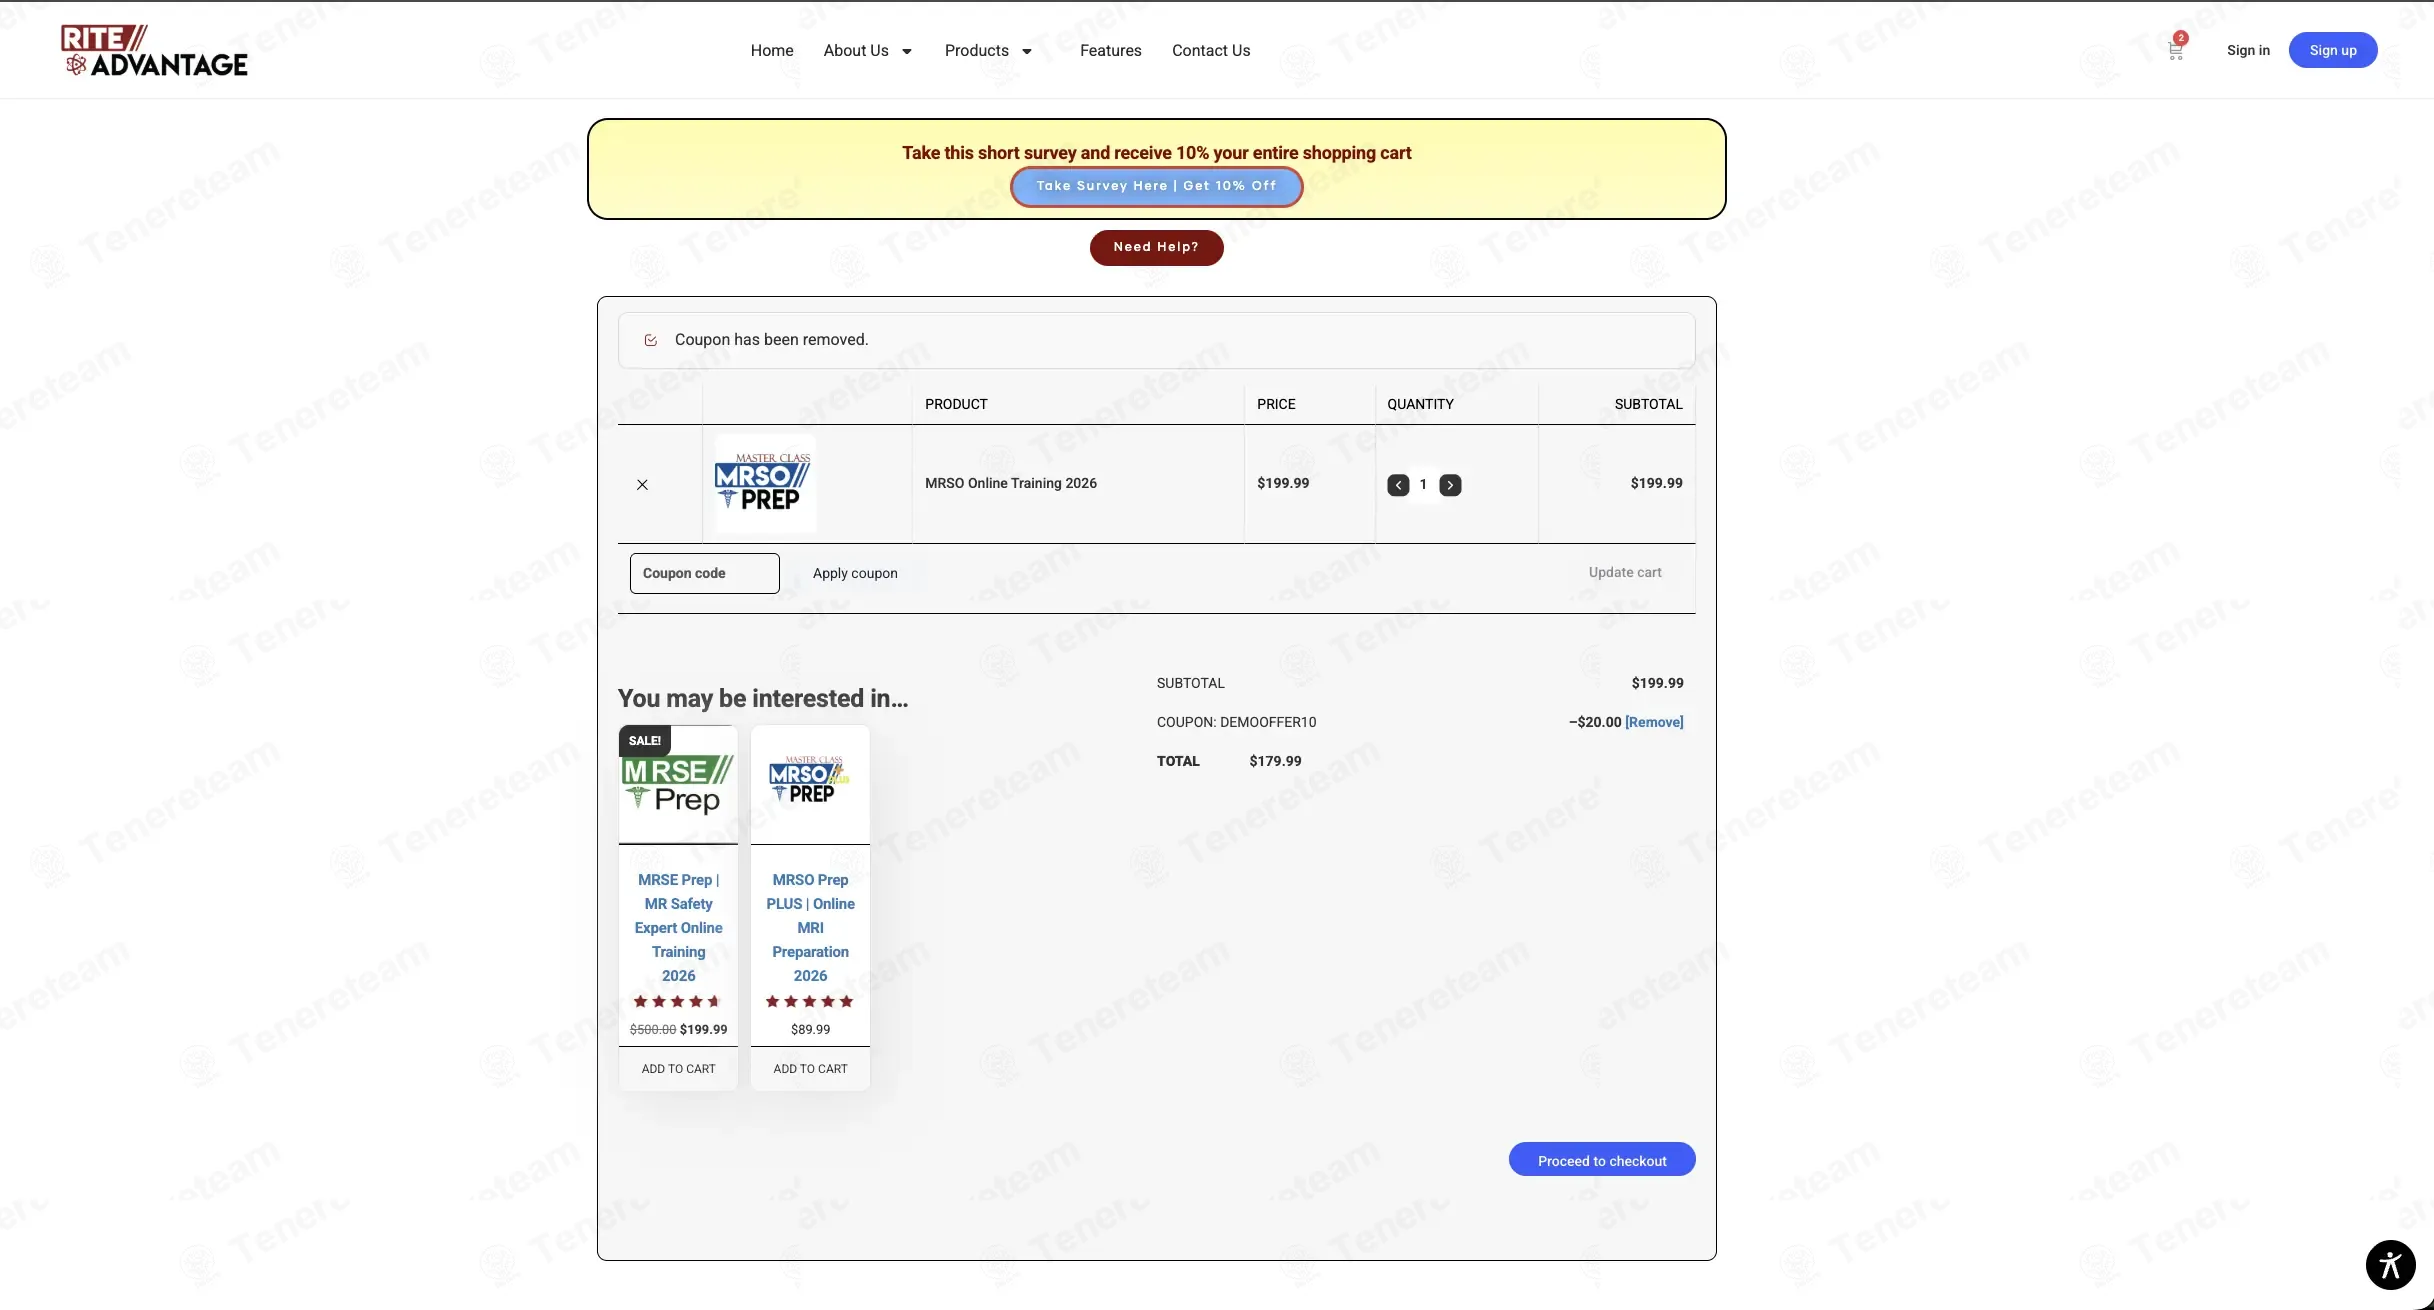Open the MRSE Prep product image
The width and height of the screenshot is (2434, 1310).
(x=678, y=784)
